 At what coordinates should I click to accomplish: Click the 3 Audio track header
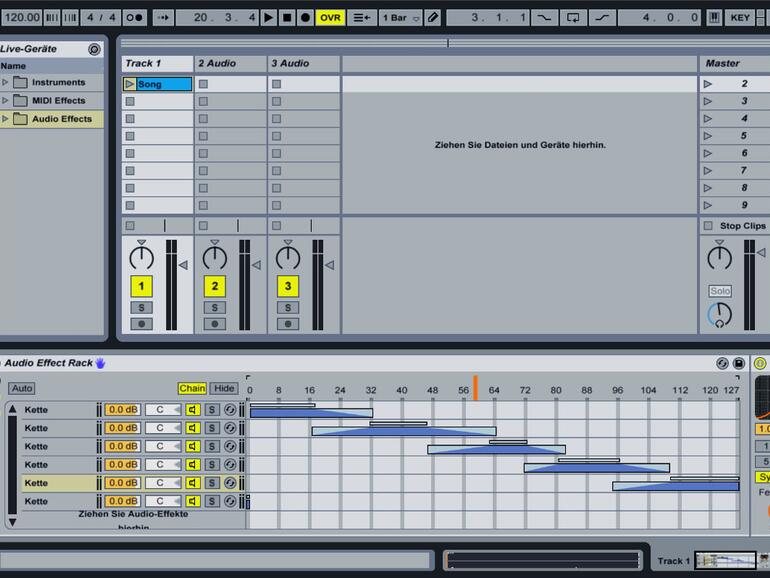tap(304, 63)
